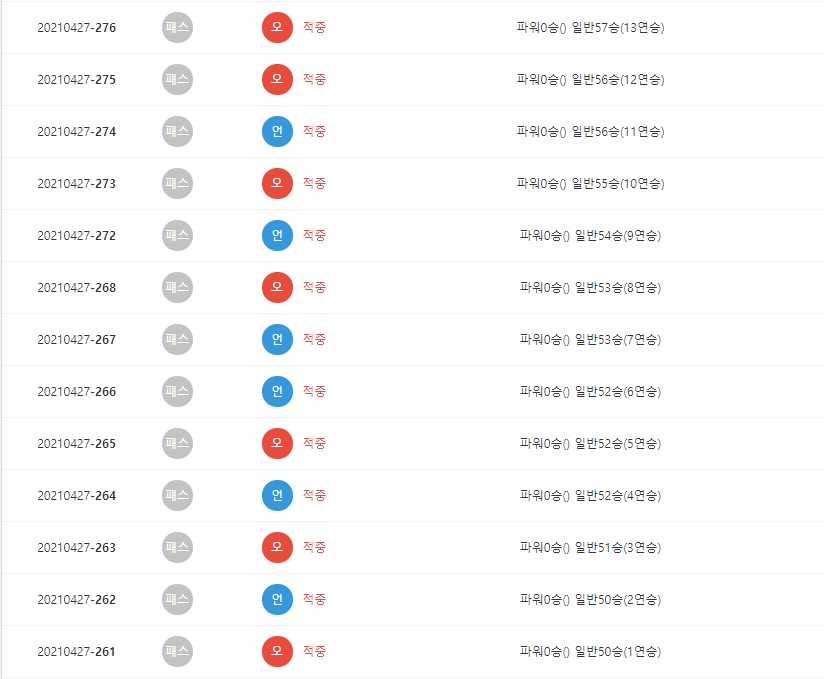The image size is (824, 679).
Task: Click the text 일반57승(13연승)
Action: (617, 28)
